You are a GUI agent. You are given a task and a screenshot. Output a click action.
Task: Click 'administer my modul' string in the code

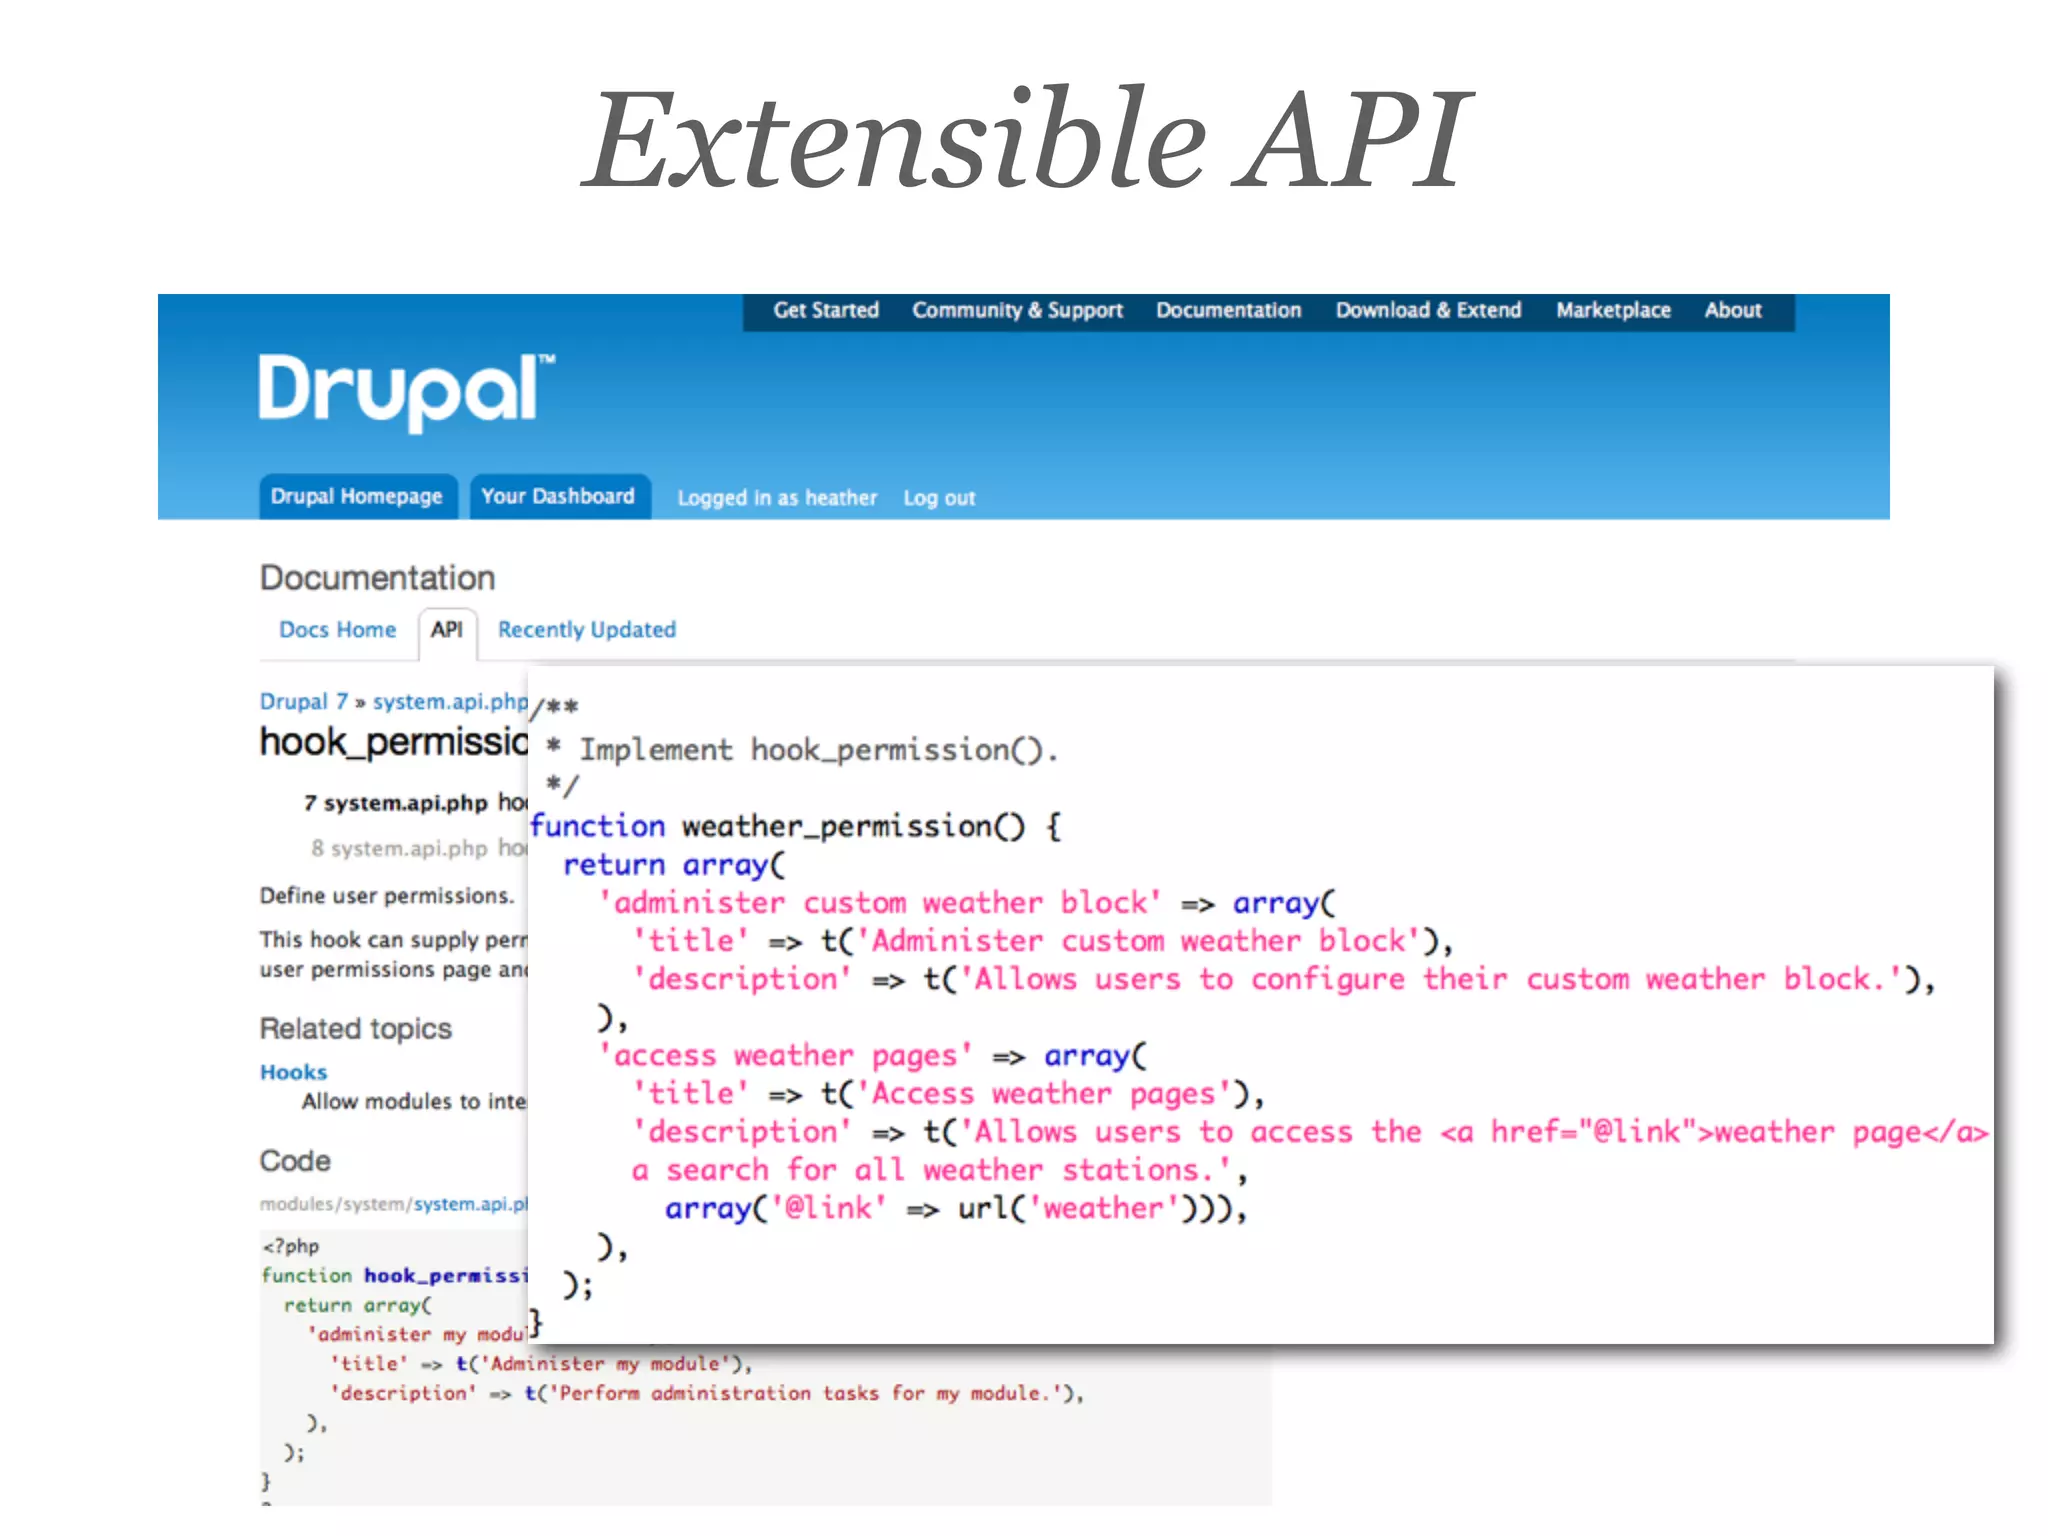point(417,1335)
